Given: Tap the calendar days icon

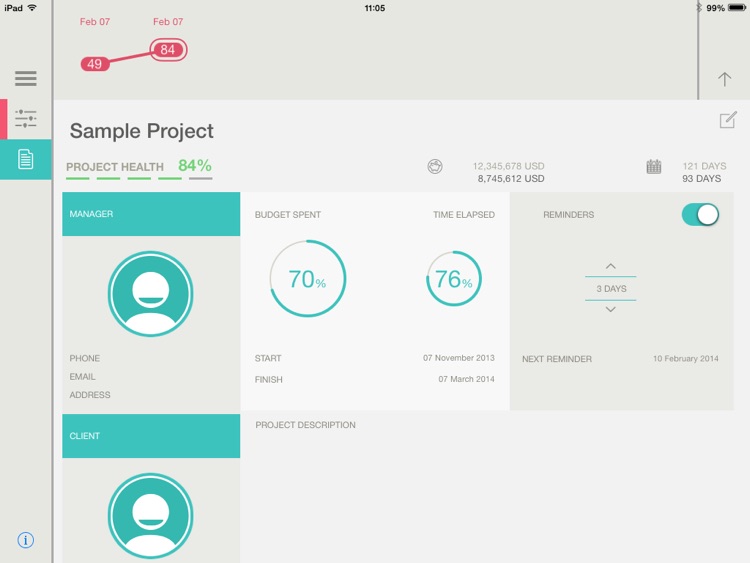Looking at the screenshot, I should 654,166.
